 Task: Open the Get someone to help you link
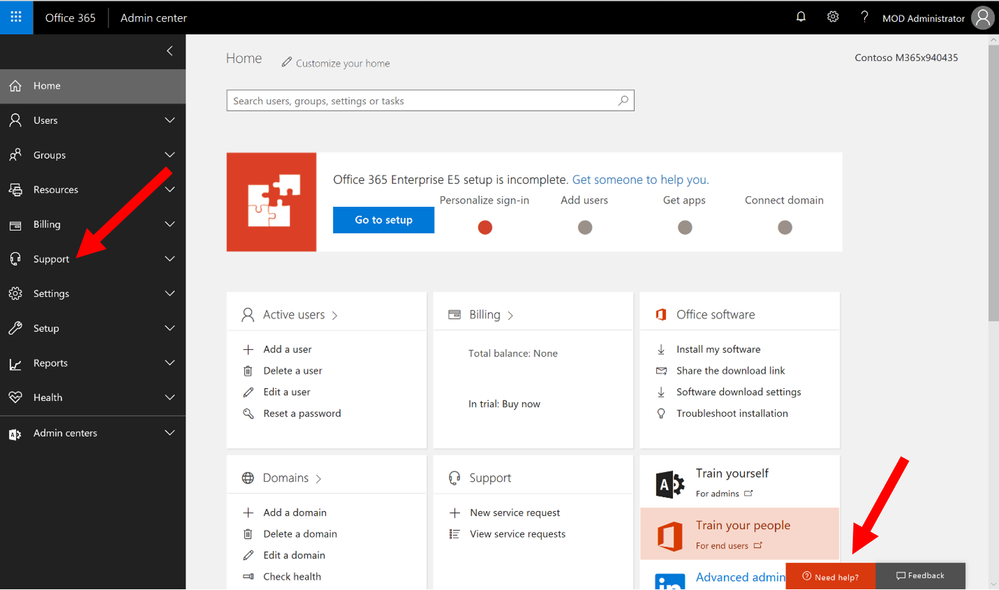640,180
